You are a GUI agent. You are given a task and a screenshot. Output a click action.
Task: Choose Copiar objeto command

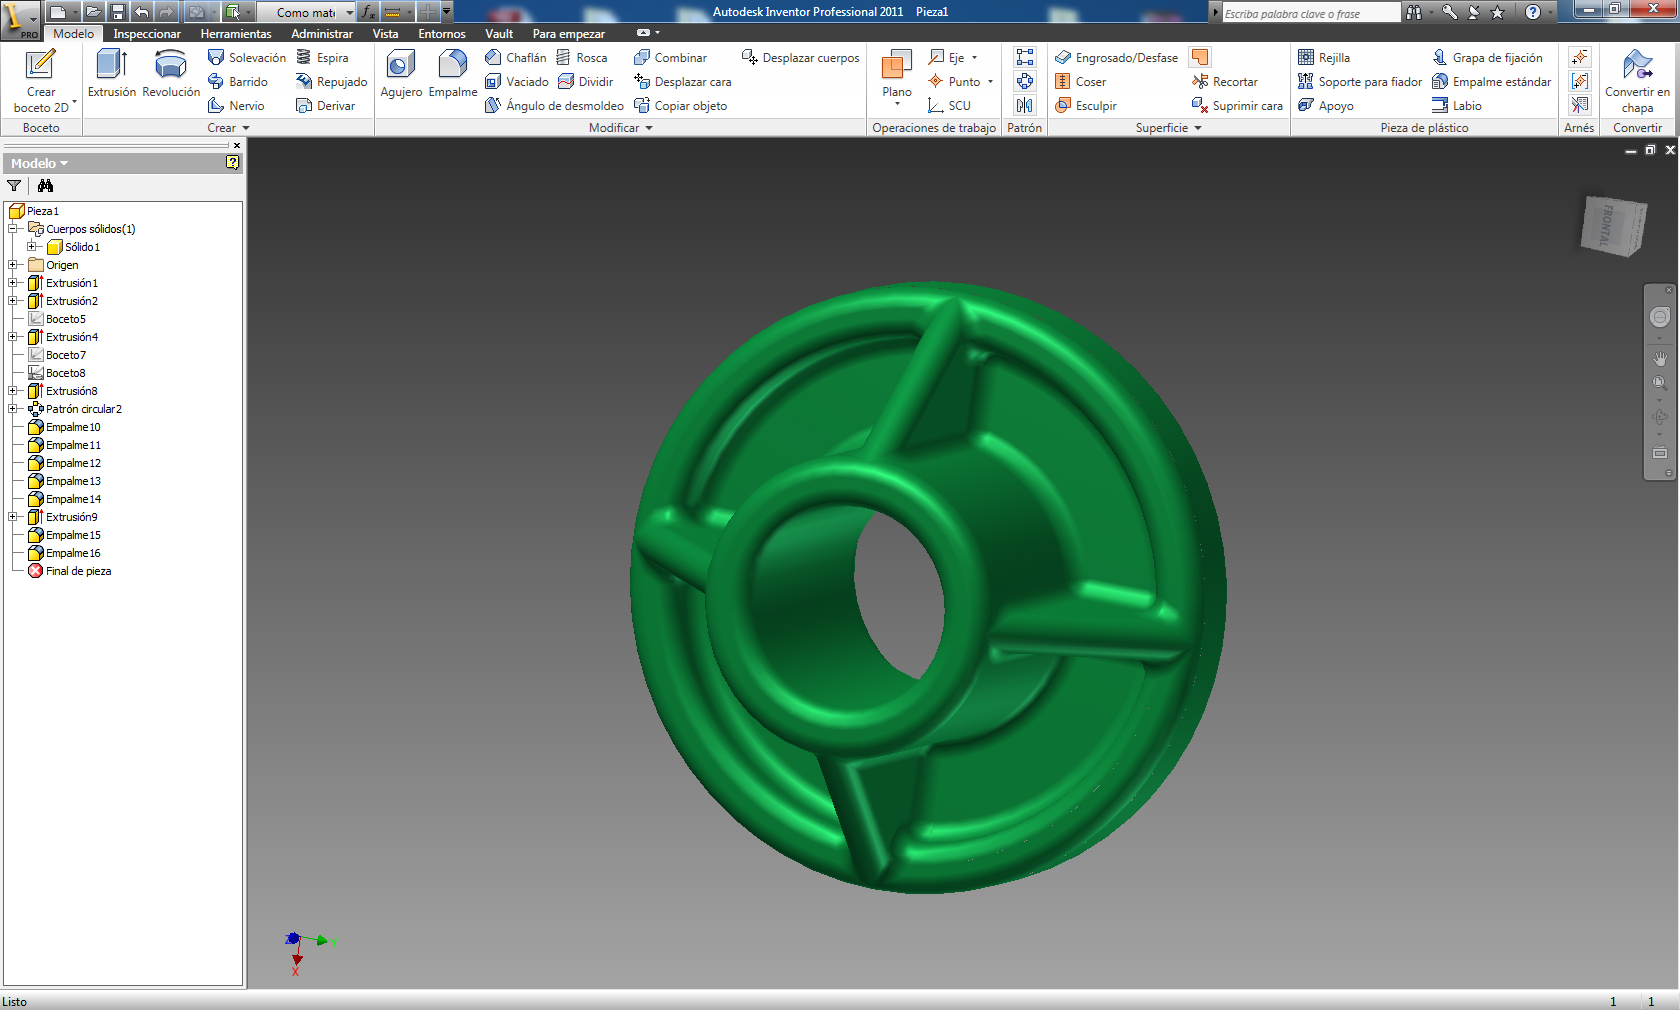(680, 106)
